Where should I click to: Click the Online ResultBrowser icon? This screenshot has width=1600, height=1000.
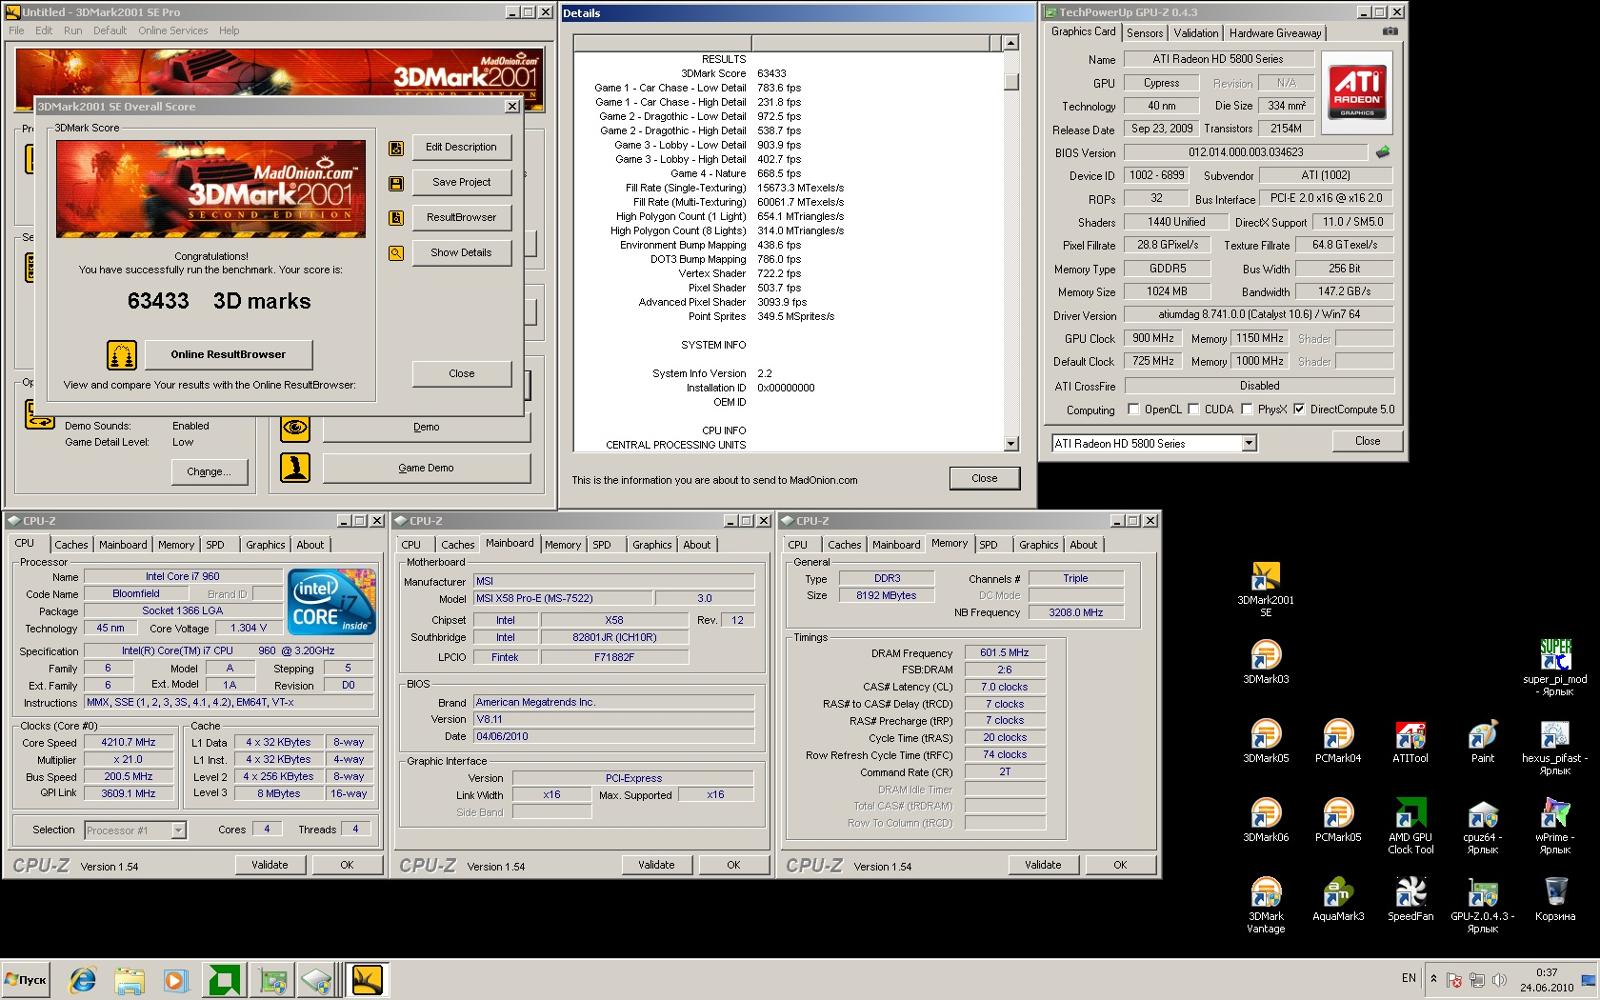122,355
